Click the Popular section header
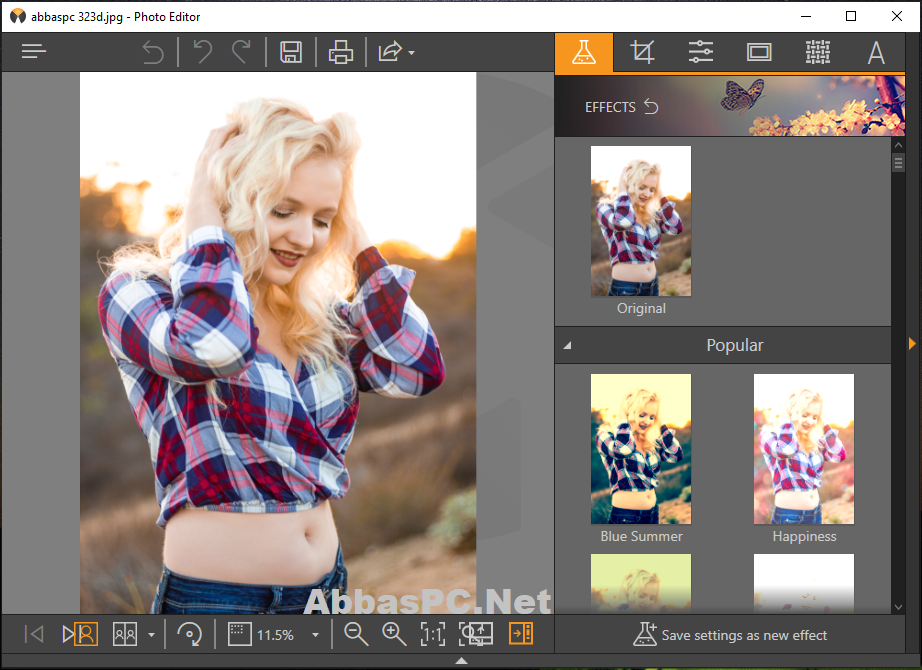 coord(723,345)
